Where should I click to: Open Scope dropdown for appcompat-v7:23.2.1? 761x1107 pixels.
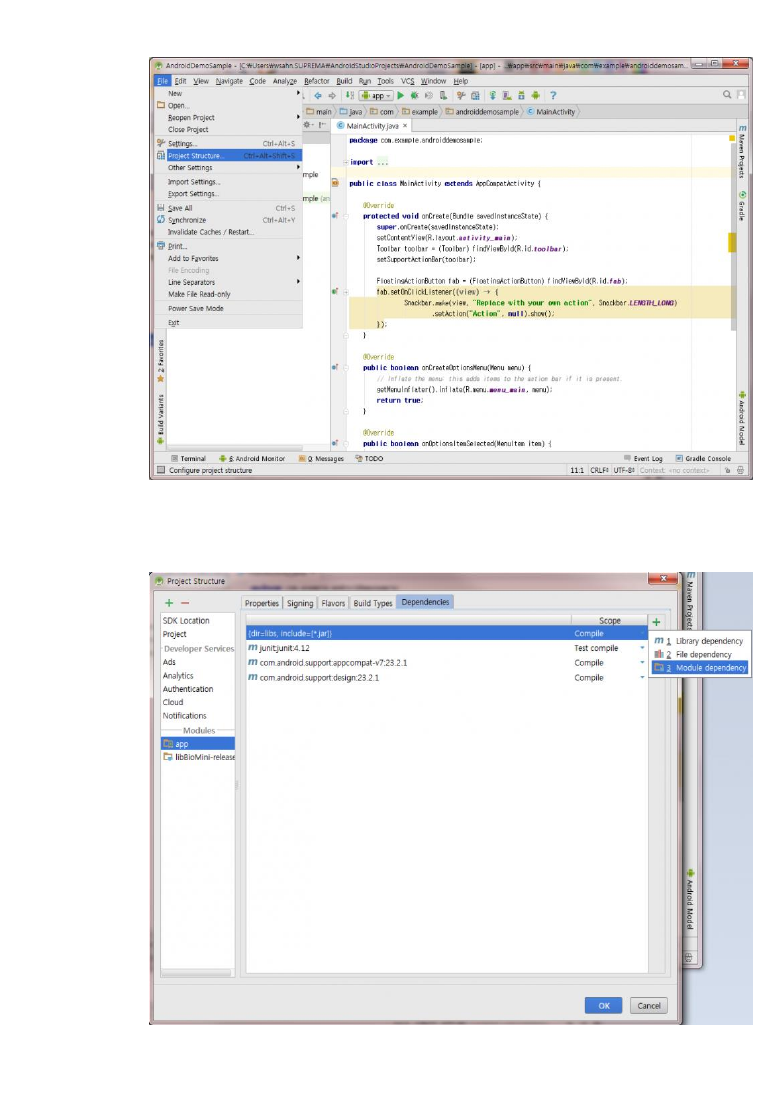[642, 663]
